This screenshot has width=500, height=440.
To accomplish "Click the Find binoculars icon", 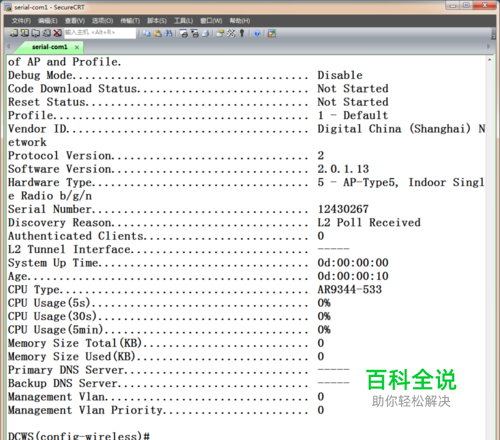I will pos(169,33).
